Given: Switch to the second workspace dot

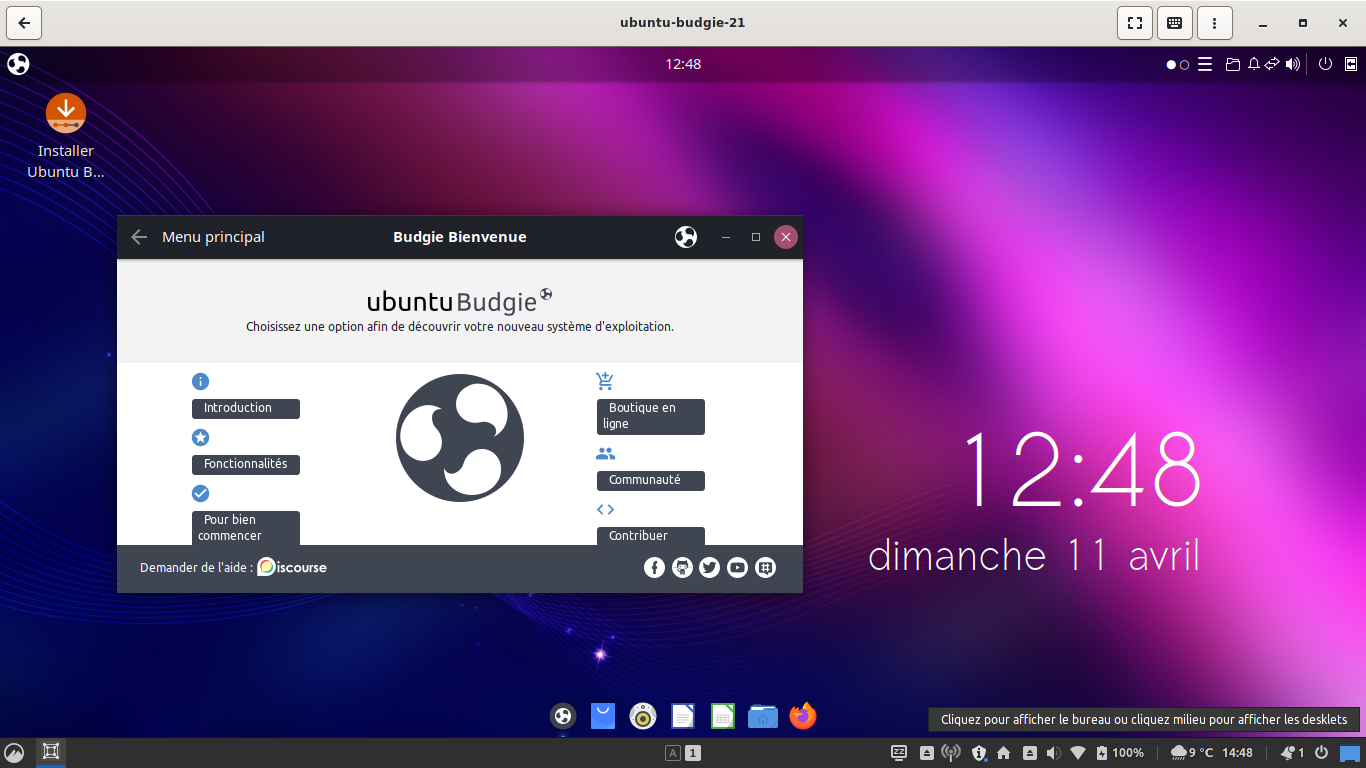Looking at the screenshot, I should point(1185,65).
